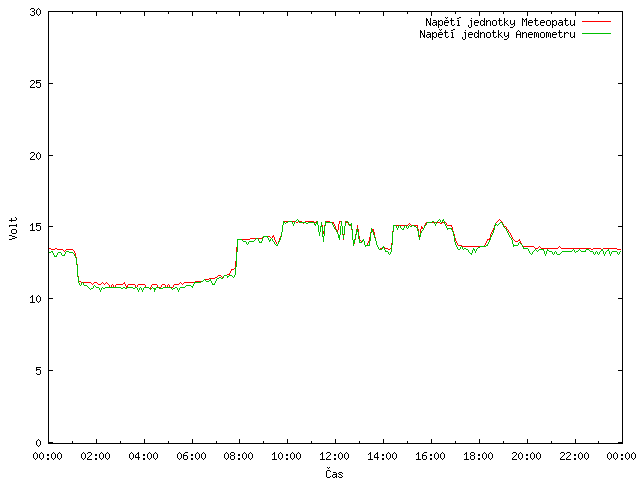The width and height of the screenshot is (640, 480).
Task: Click the 16:00 time tick label
Action: coord(431,456)
